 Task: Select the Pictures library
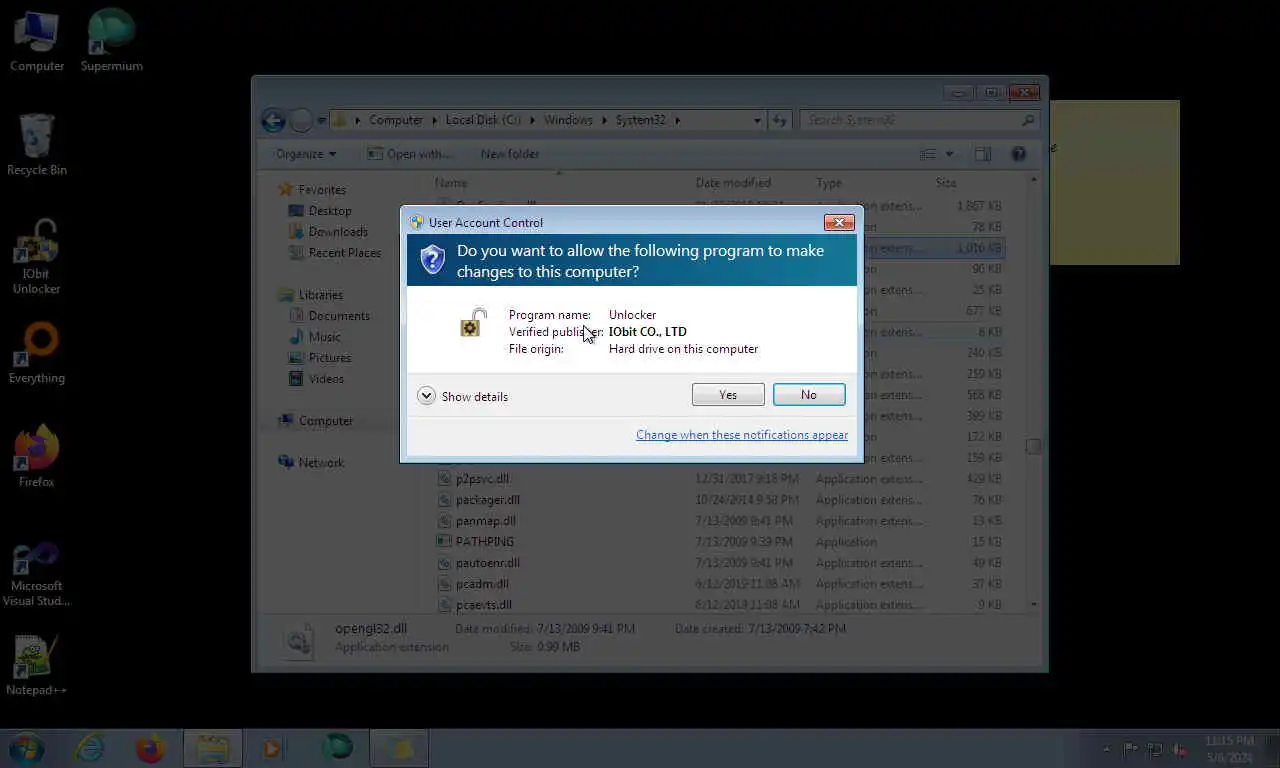point(330,358)
